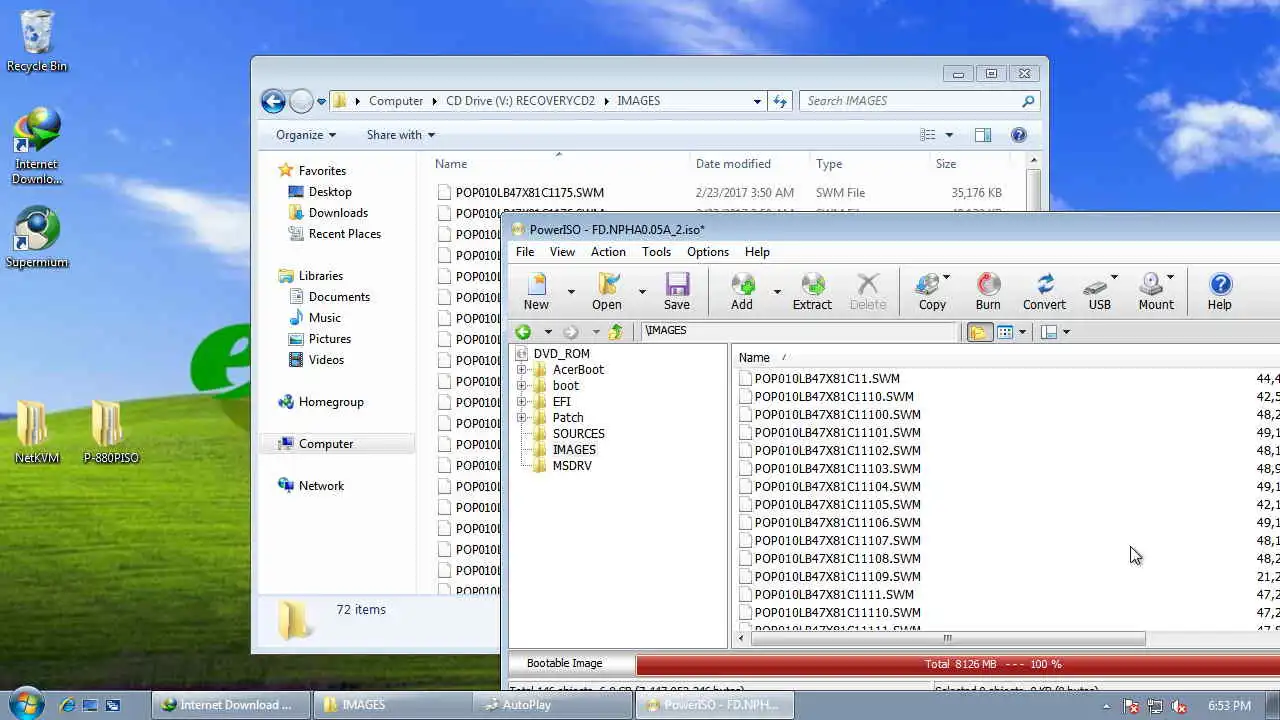Open the Help menu in PowerISO

(757, 252)
